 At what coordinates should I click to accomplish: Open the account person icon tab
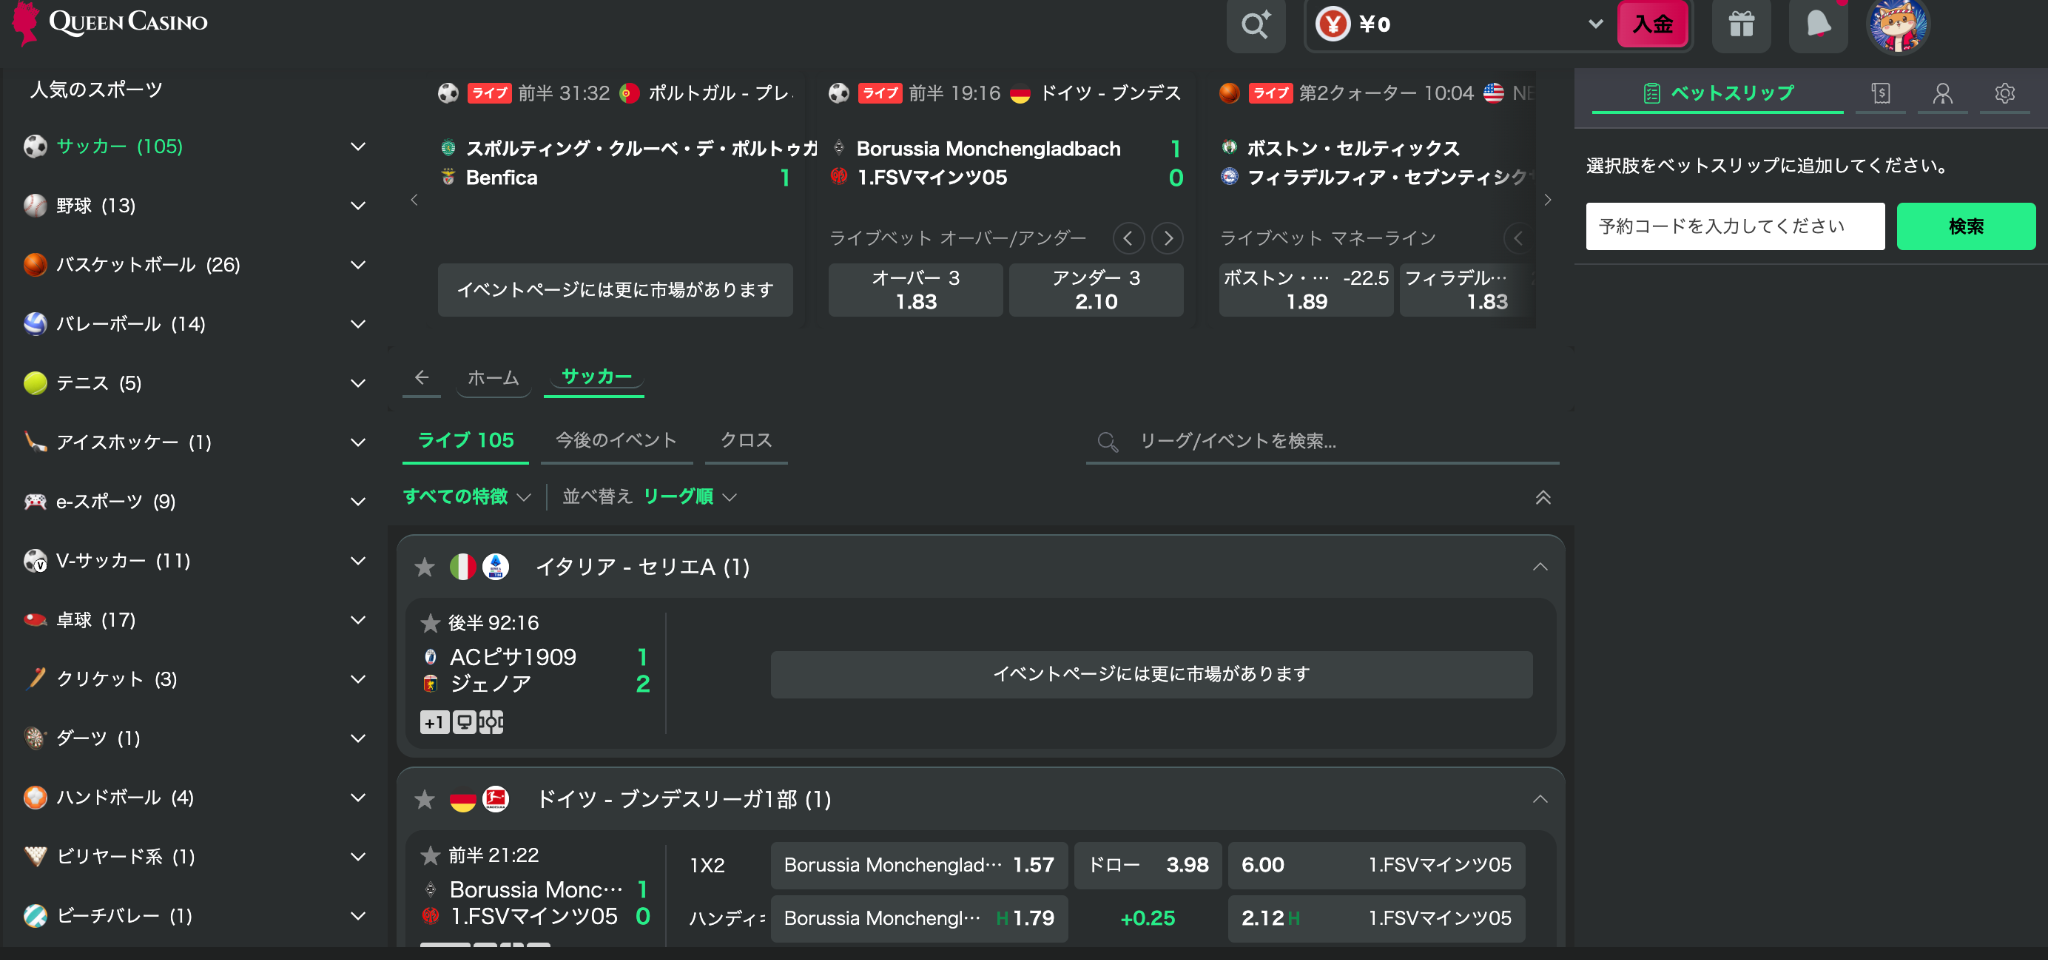(1943, 93)
